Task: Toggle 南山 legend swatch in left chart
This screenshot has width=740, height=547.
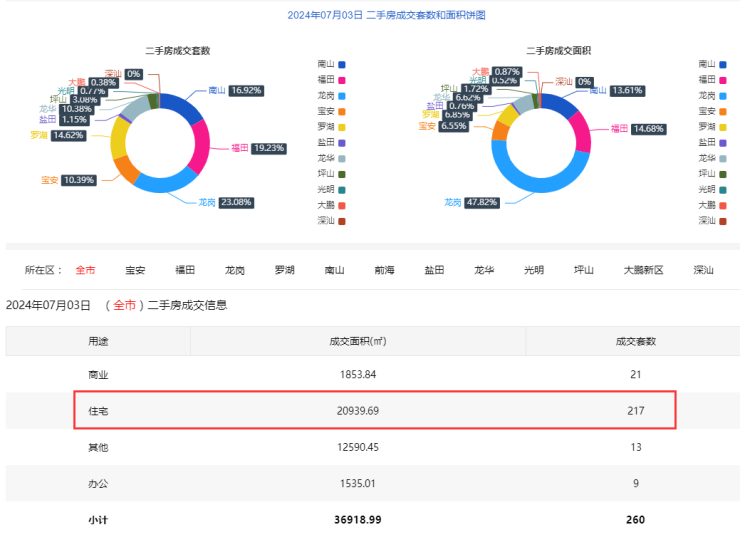Action: click(x=343, y=64)
